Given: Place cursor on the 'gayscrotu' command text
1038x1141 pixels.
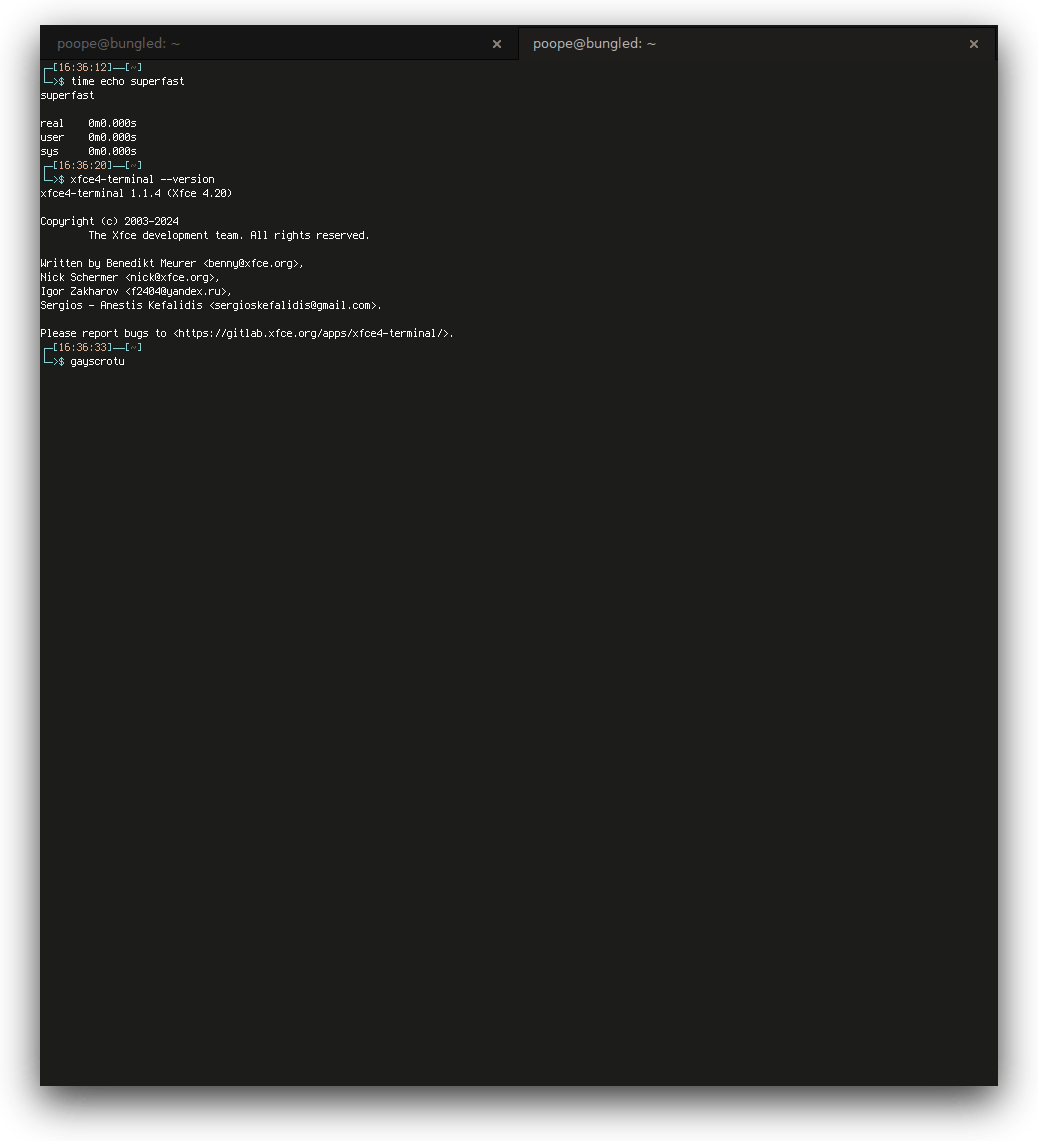Looking at the screenshot, I should [x=98, y=362].
